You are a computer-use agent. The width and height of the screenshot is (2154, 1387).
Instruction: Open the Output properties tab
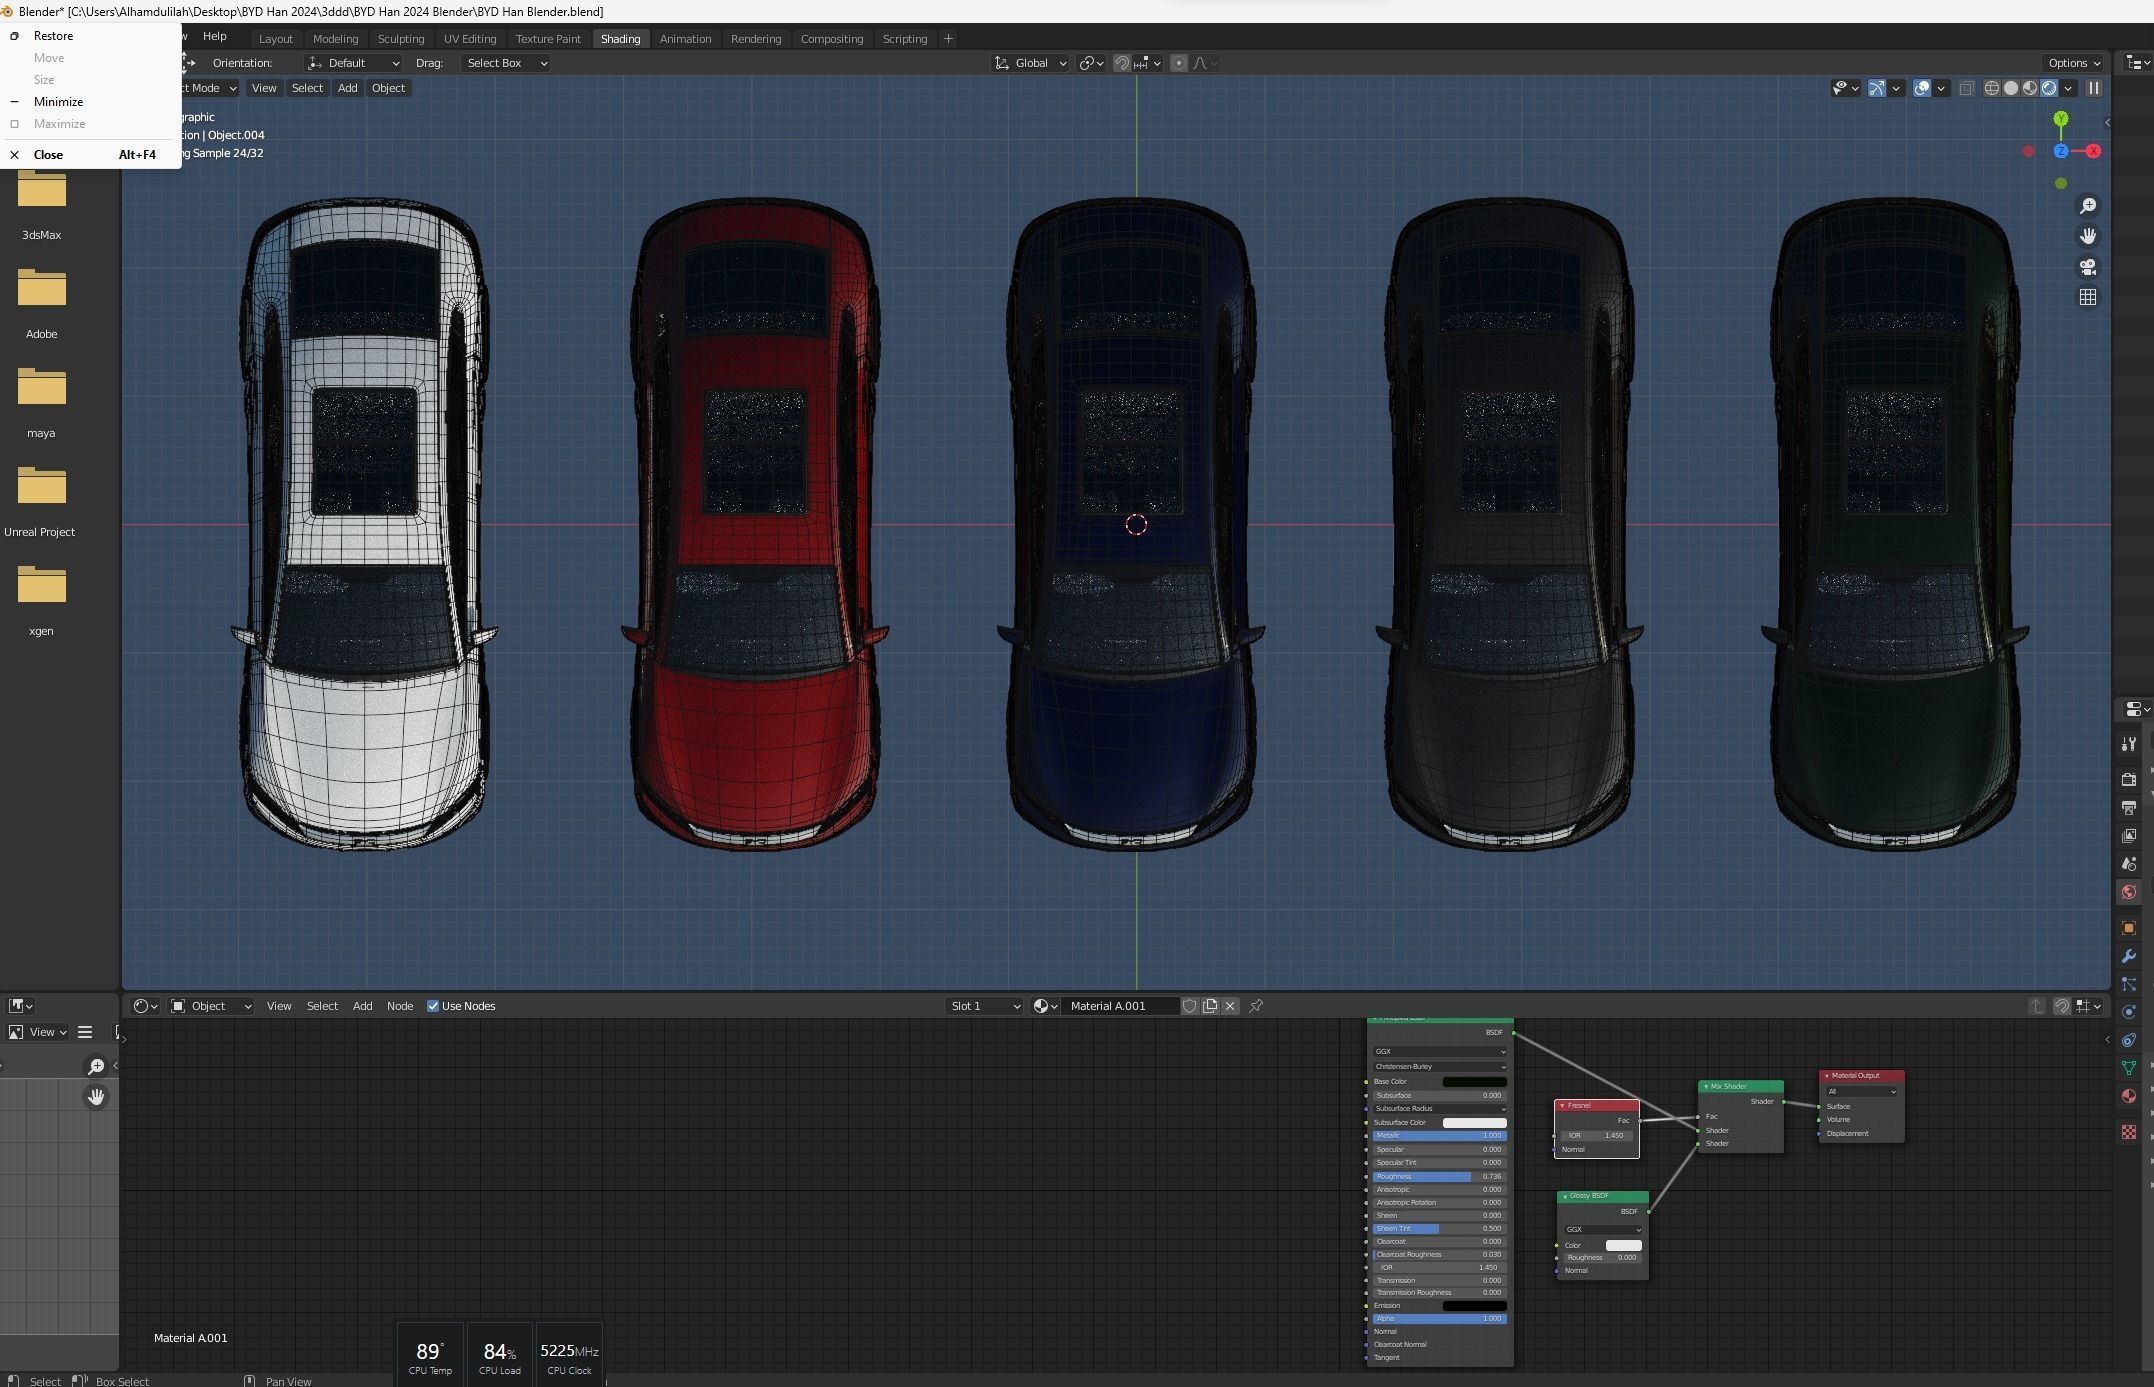2128,807
